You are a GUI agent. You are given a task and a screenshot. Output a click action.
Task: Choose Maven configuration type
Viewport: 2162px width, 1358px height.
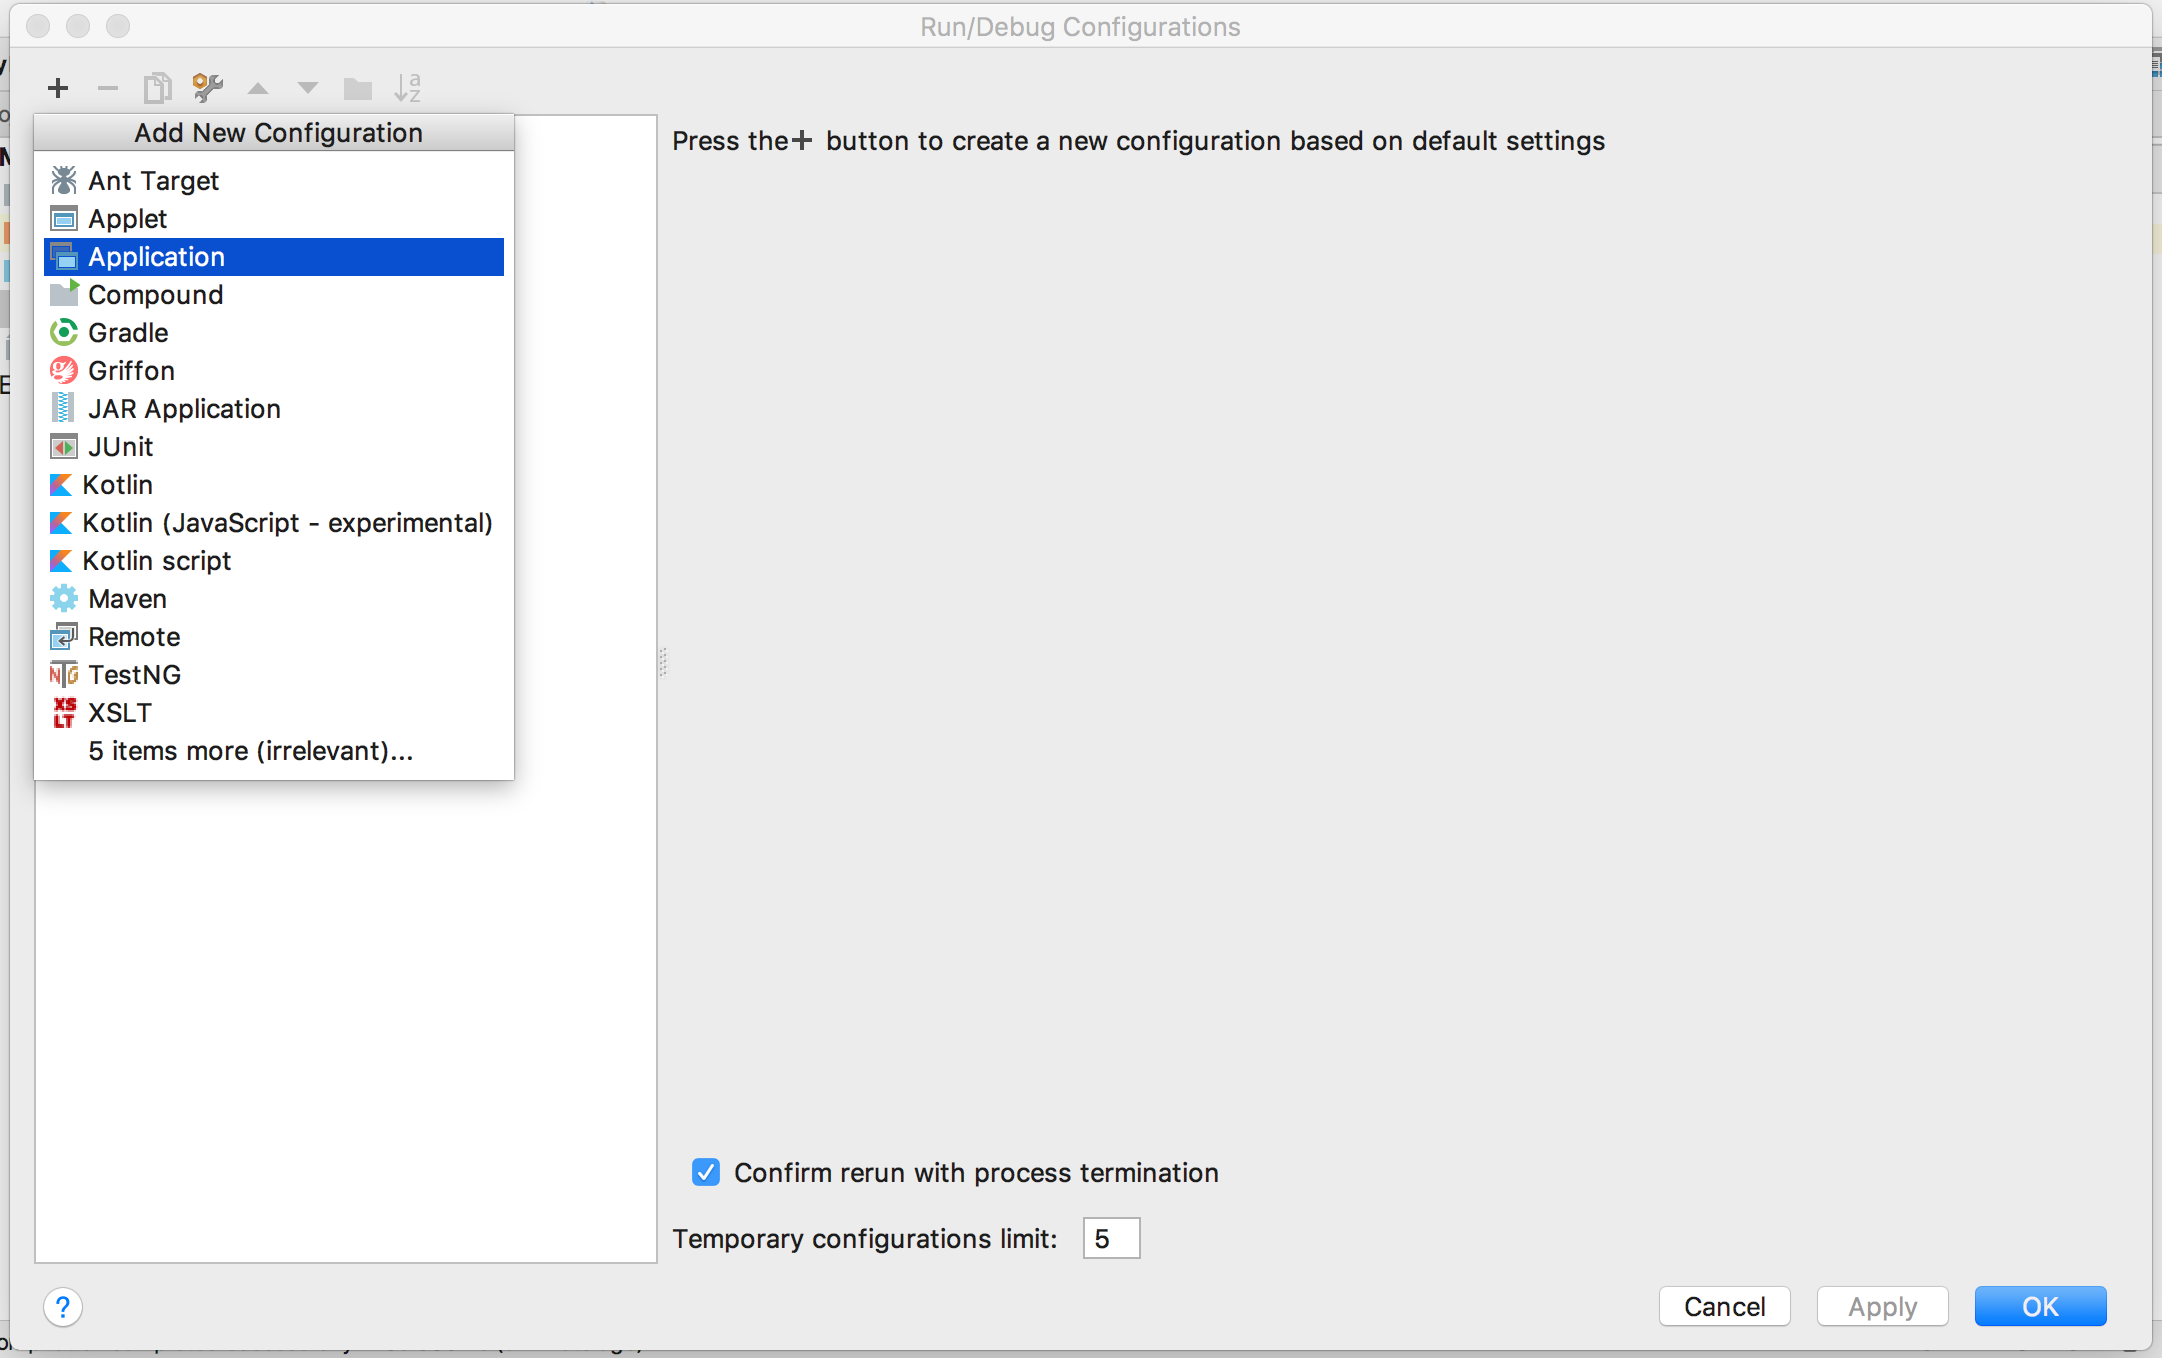coord(274,599)
